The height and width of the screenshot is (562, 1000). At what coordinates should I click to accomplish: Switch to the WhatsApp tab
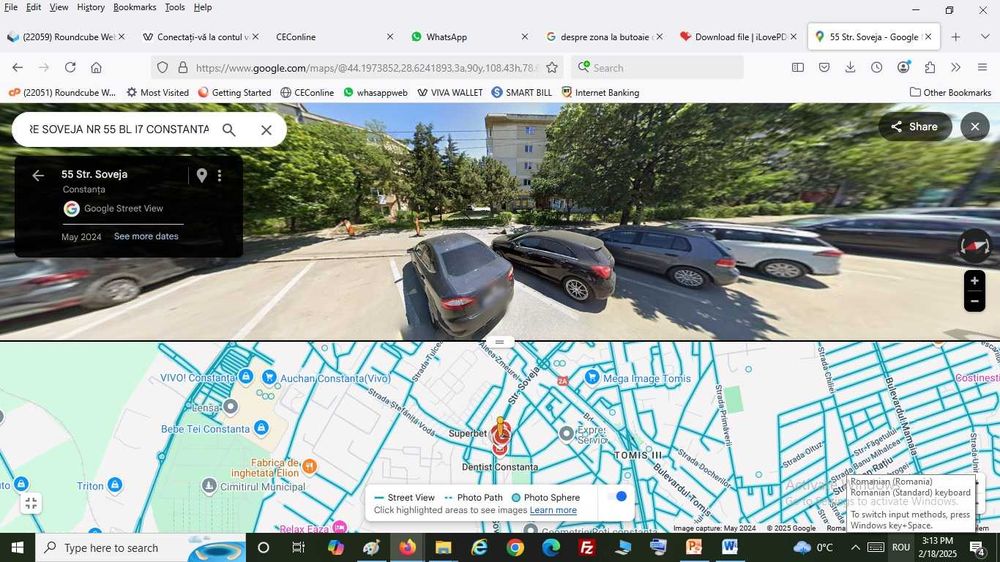[x=469, y=37]
